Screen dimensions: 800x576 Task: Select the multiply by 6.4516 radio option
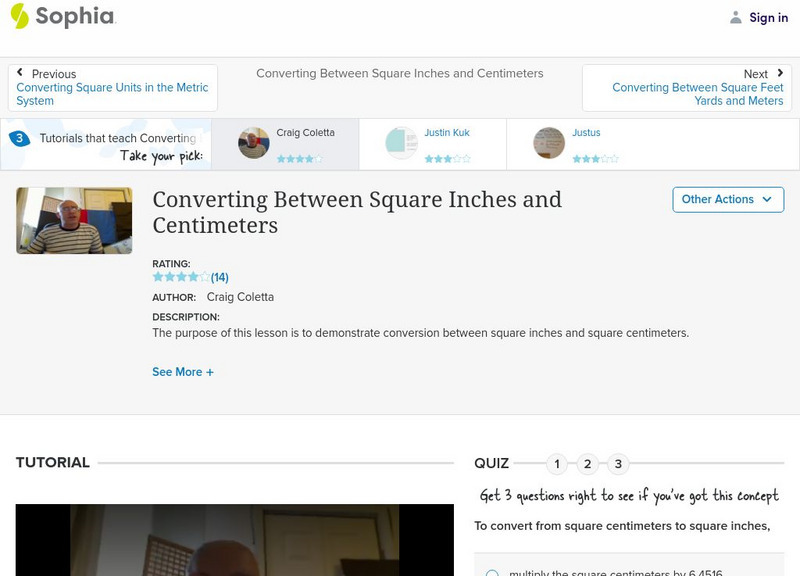(x=492, y=573)
